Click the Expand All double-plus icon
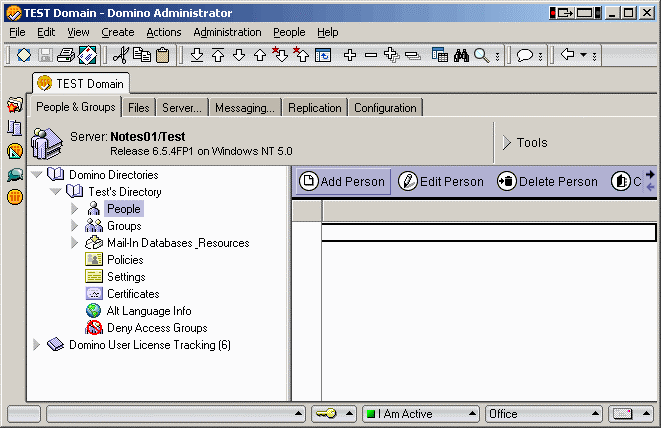The height and width of the screenshot is (428, 661). [392, 55]
